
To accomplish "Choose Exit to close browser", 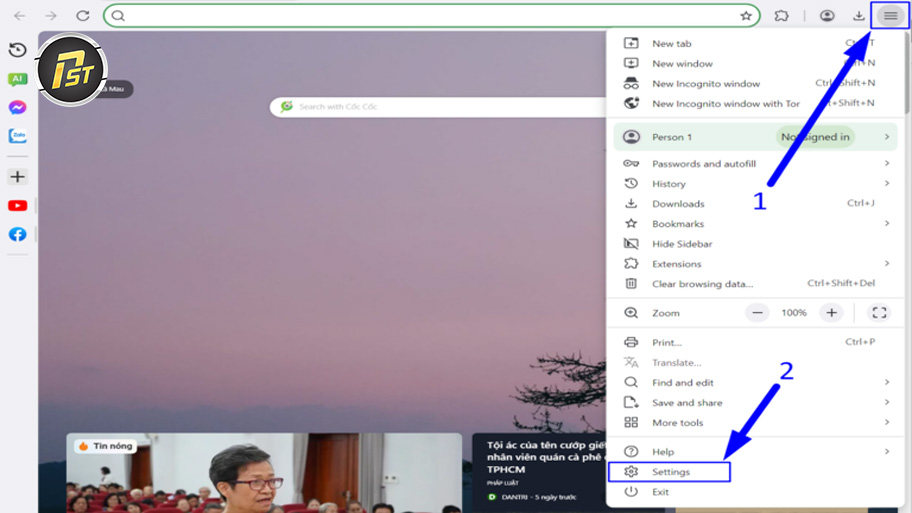I will [x=755, y=492].
